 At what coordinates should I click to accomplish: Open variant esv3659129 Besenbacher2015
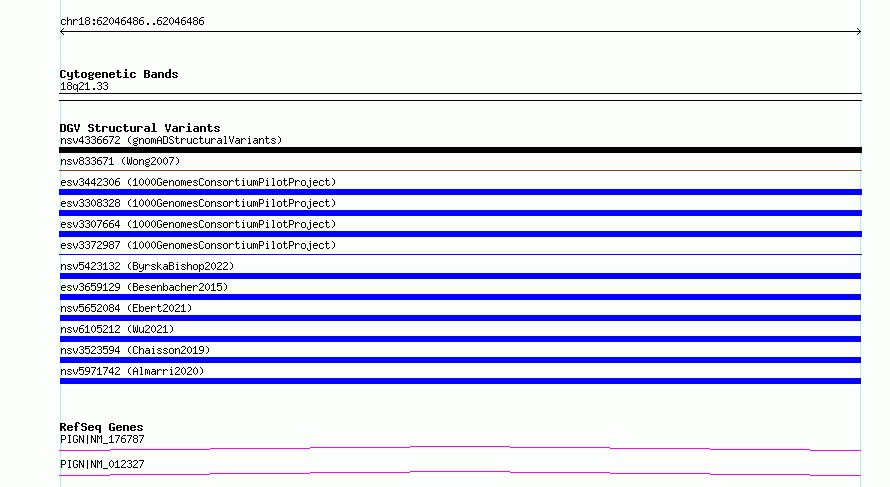144,287
